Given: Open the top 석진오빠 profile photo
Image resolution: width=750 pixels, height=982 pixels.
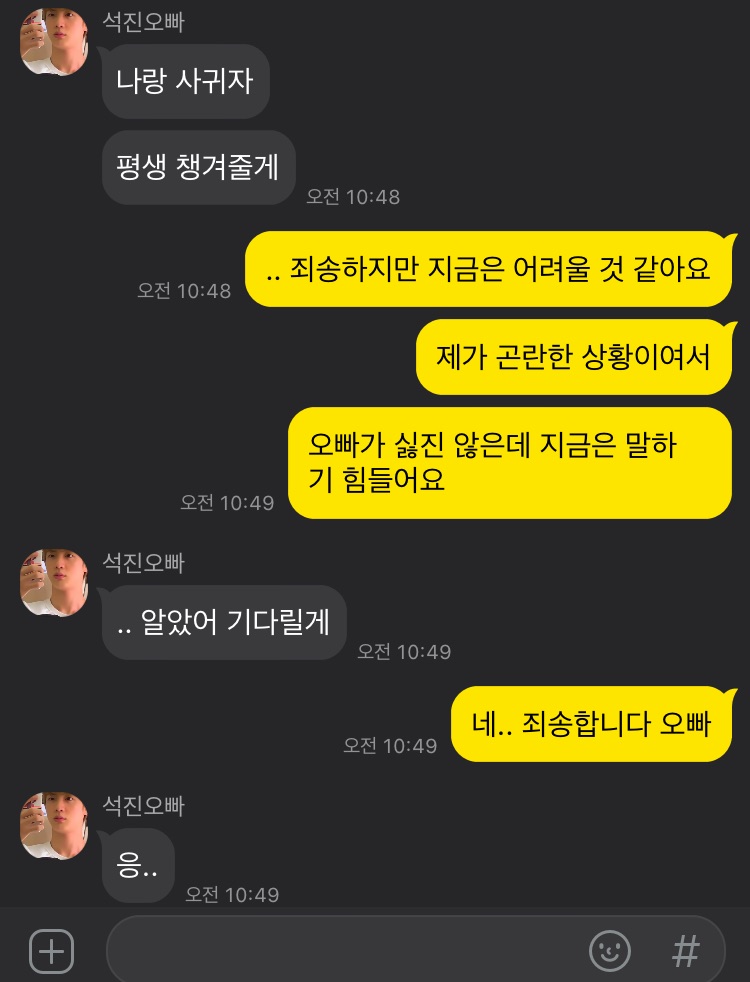Looking at the screenshot, I should pyautogui.click(x=54, y=42).
